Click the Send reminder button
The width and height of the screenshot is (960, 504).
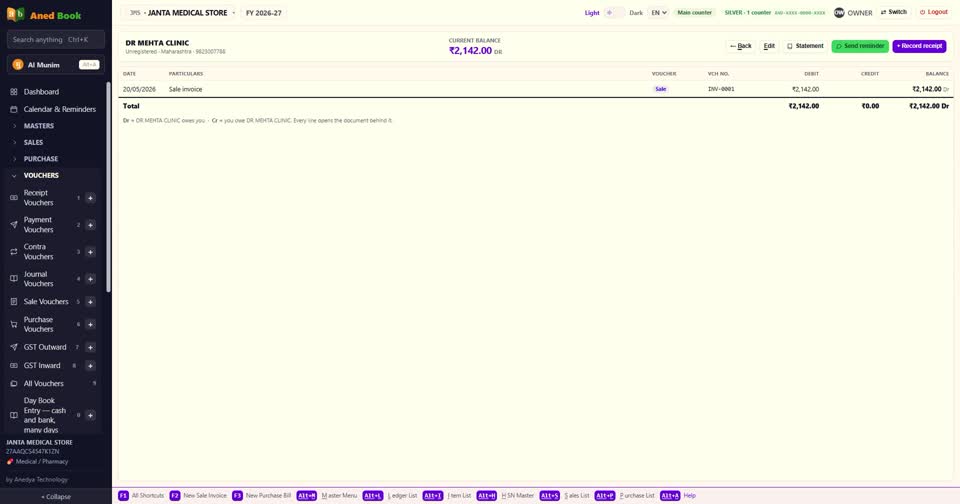tap(860, 46)
